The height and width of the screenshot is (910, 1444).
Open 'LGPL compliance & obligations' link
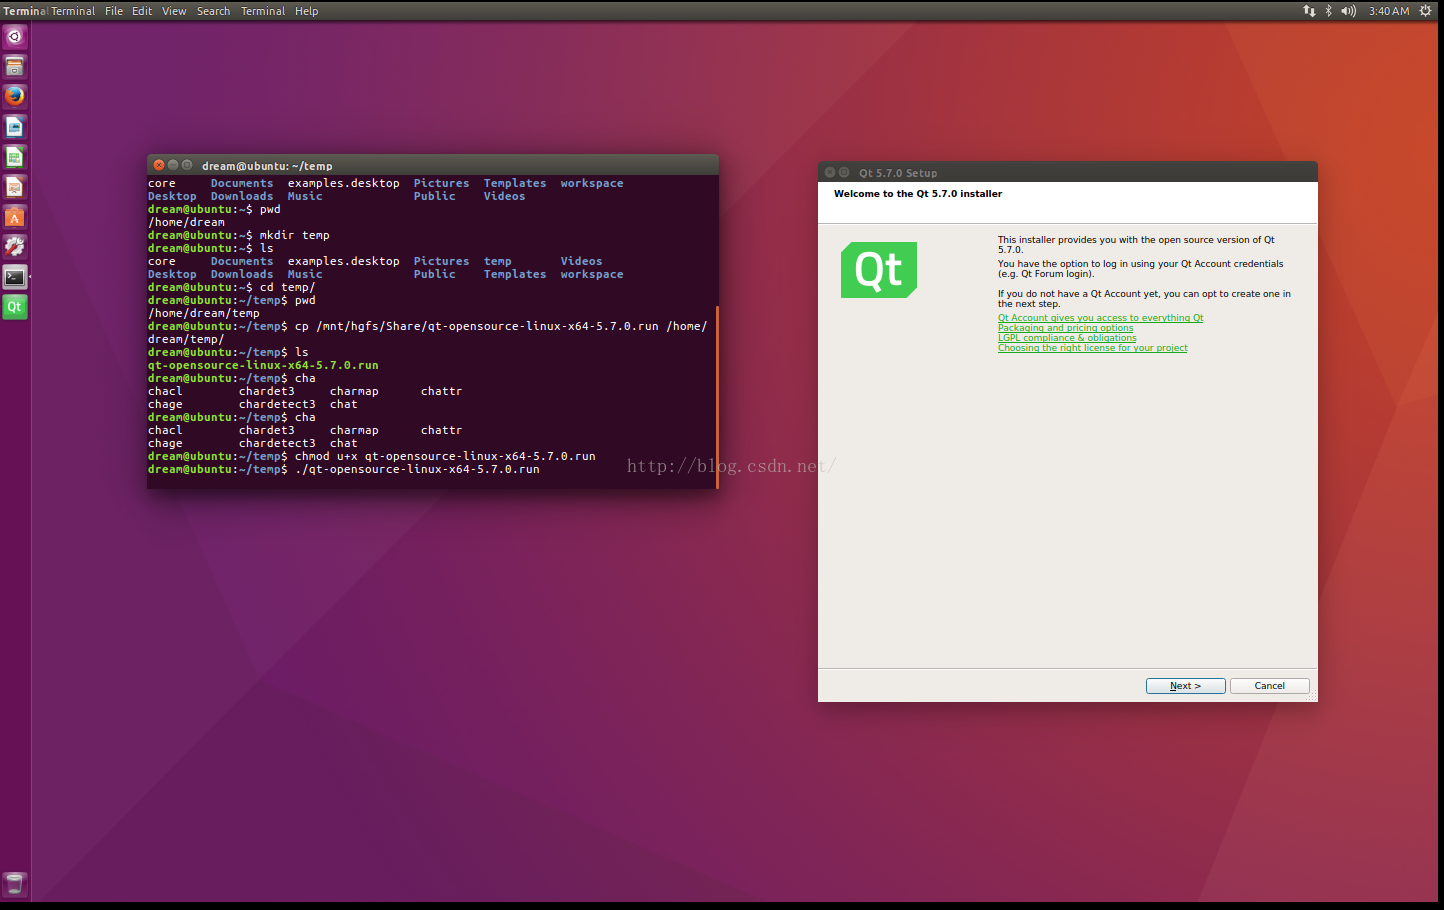pyautogui.click(x=1067, y=338)
